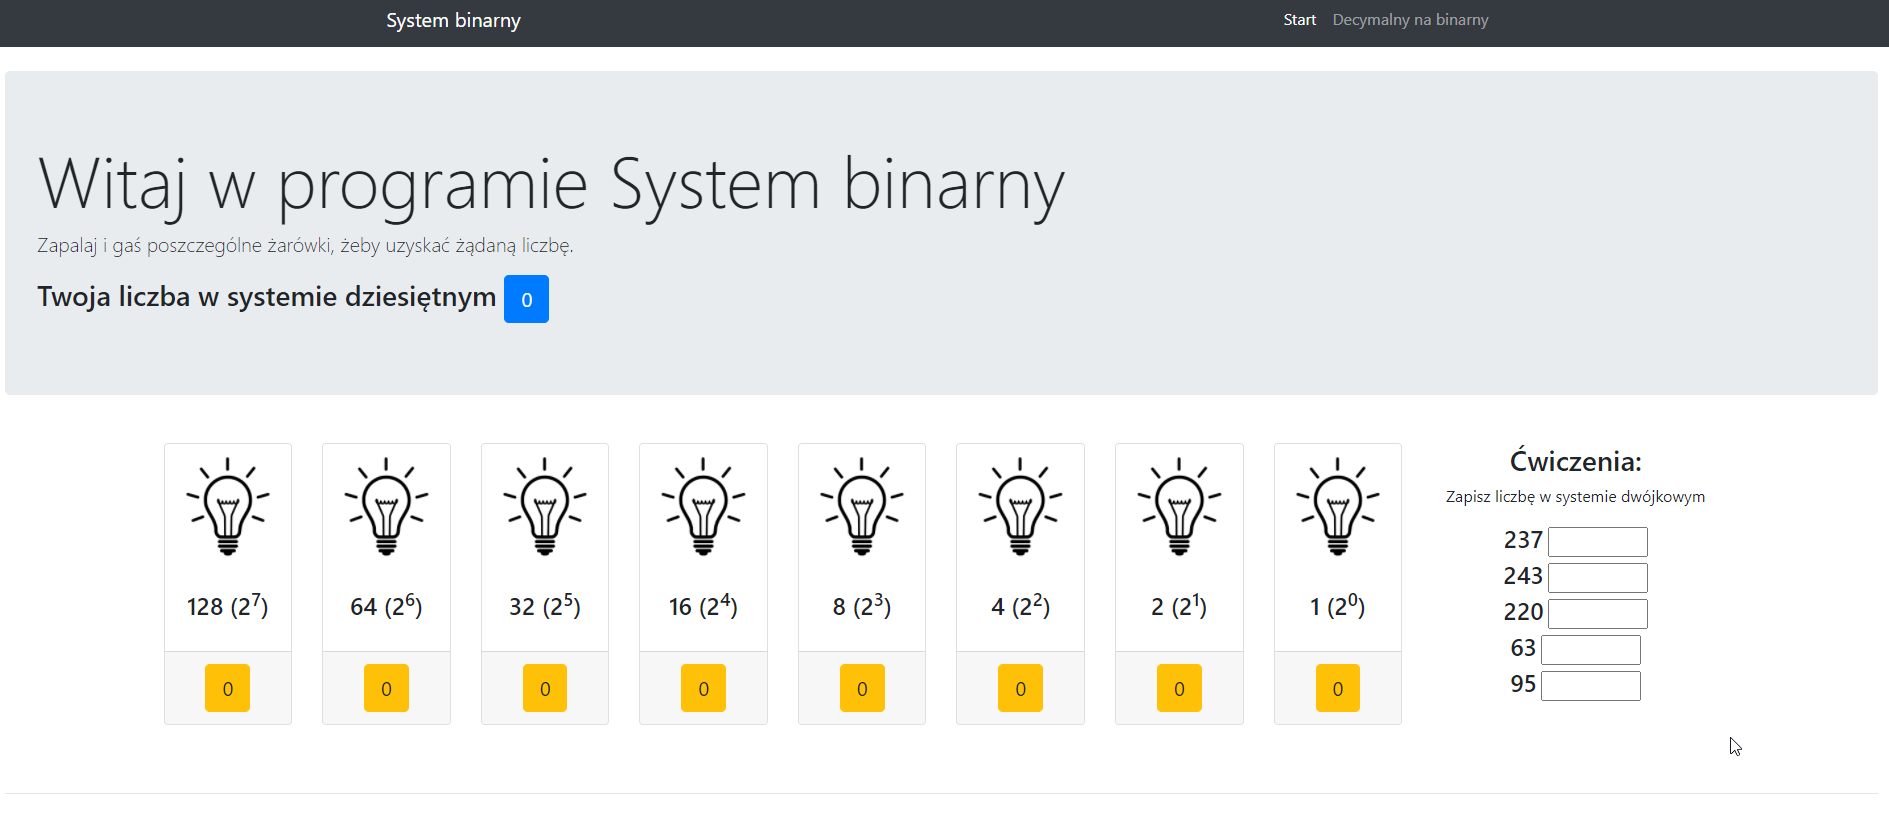Image resolution: width=1889 pixels, height=835 pixels.
Task: Click the label 16 (2⁴)
Action: (x=703, y=606)
